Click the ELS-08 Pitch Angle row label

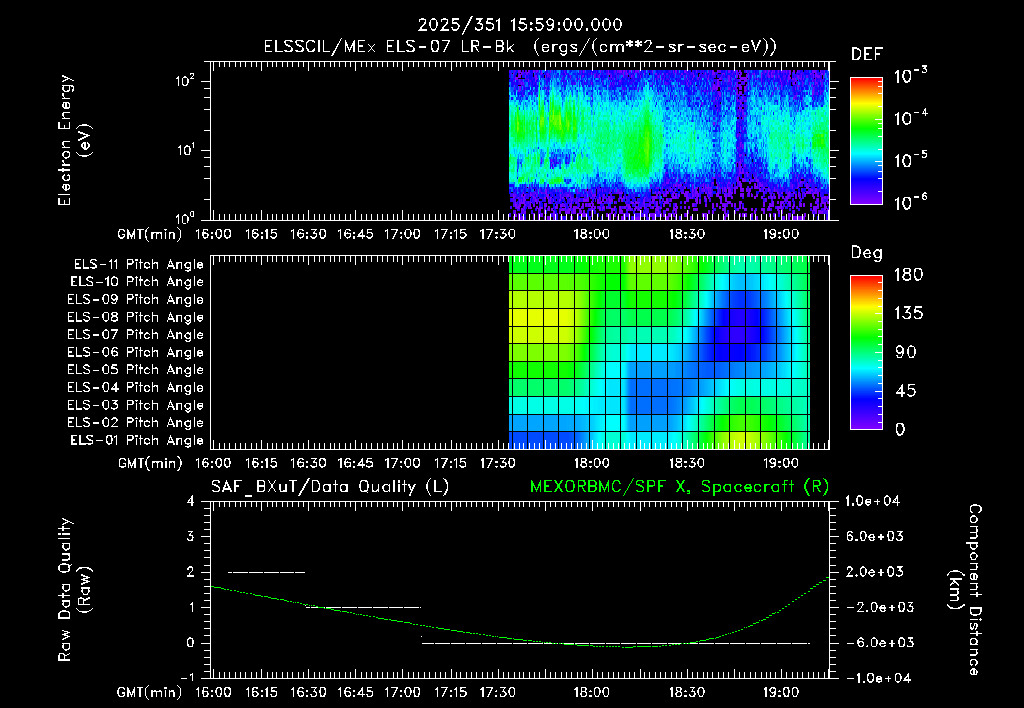pyautogui.click(x=135, y=317)
